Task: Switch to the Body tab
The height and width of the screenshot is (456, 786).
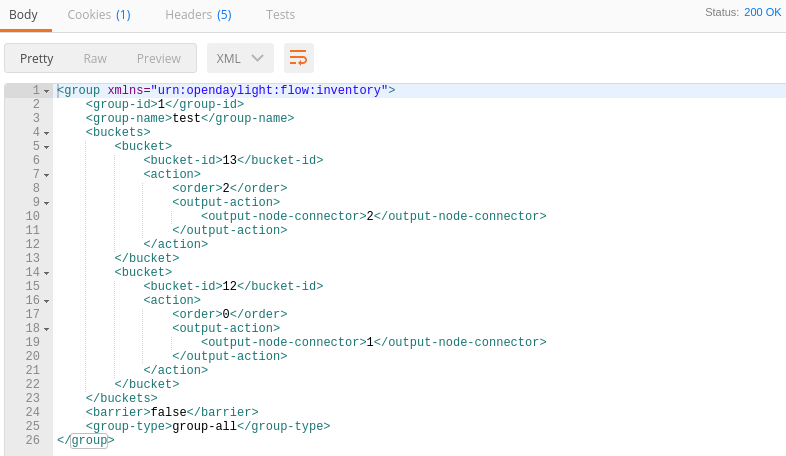Action: (23, 15)
